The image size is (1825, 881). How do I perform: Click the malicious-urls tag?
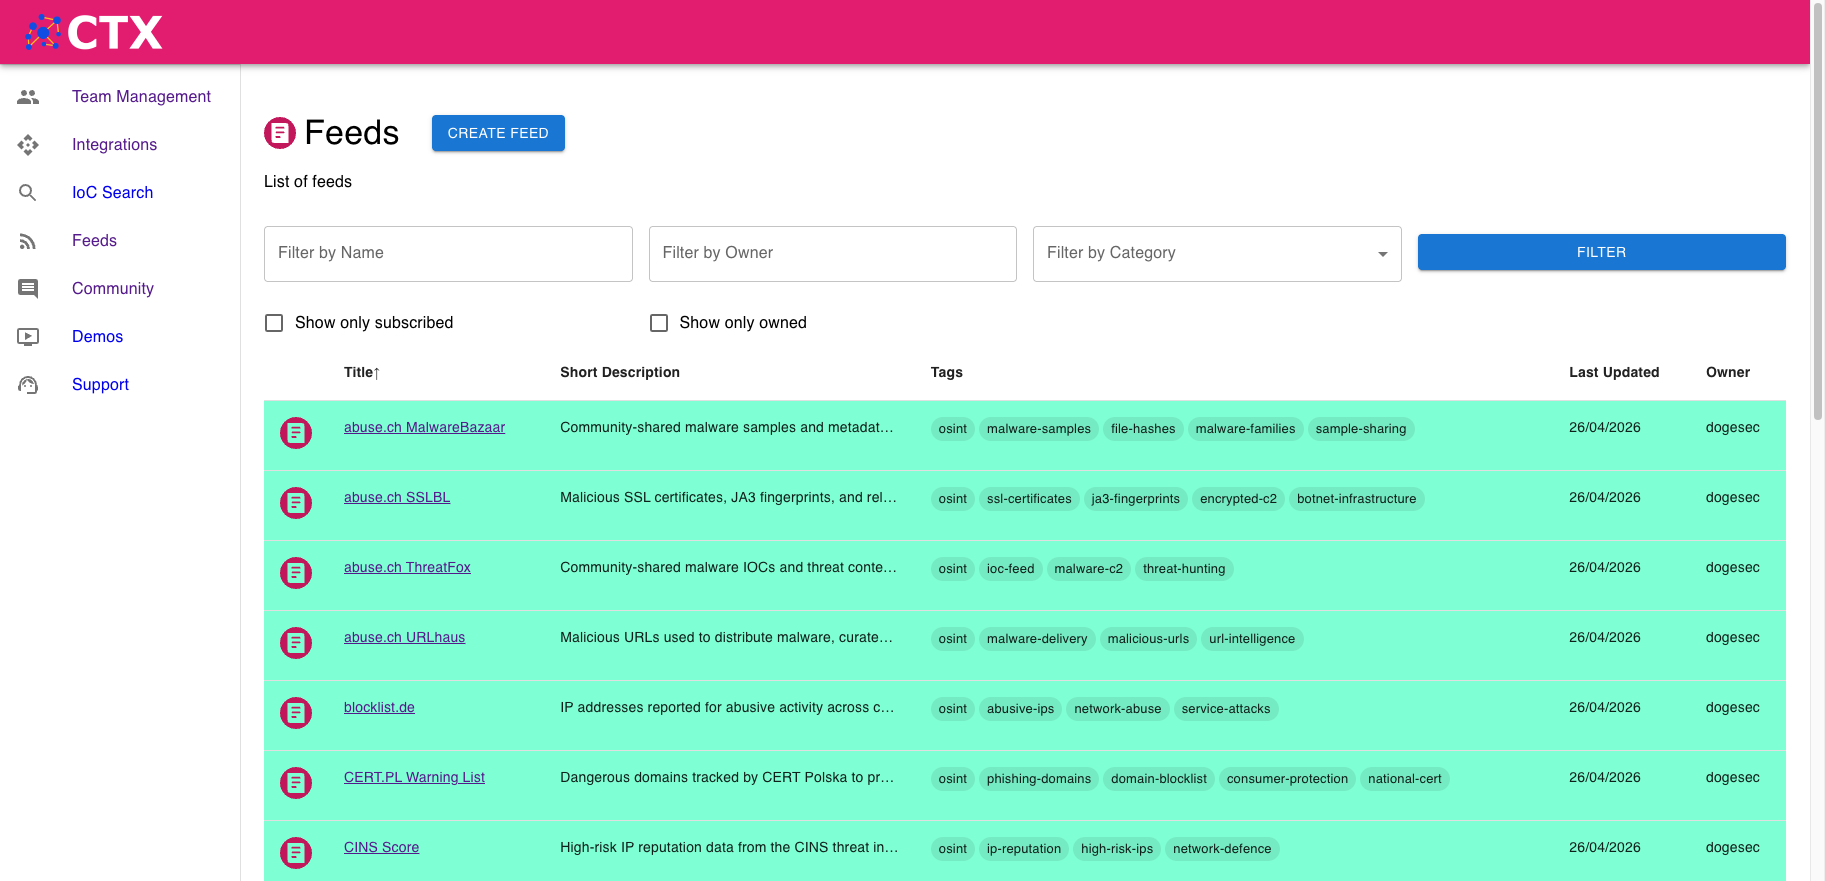[1148, 639]
